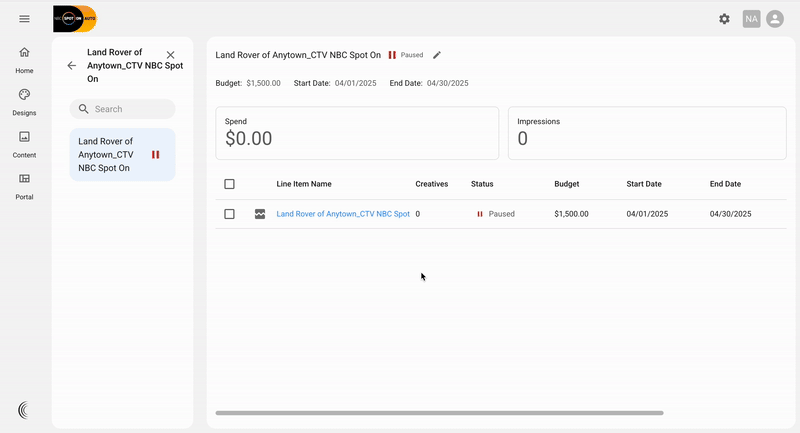Click the search magnifier icon
The image size is (800, 433).
click(x=84, y=109)
